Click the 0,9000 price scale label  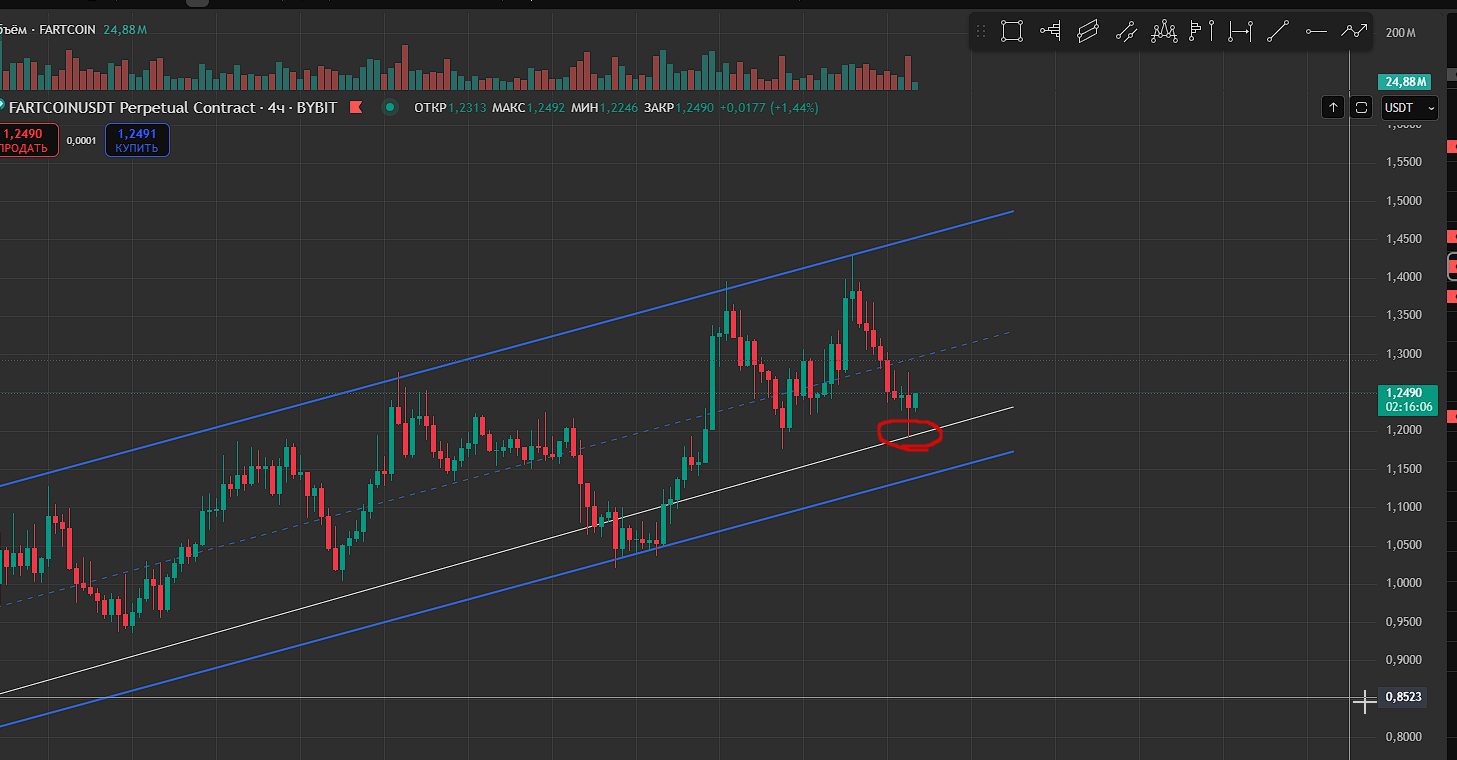tap(1404, 660)
